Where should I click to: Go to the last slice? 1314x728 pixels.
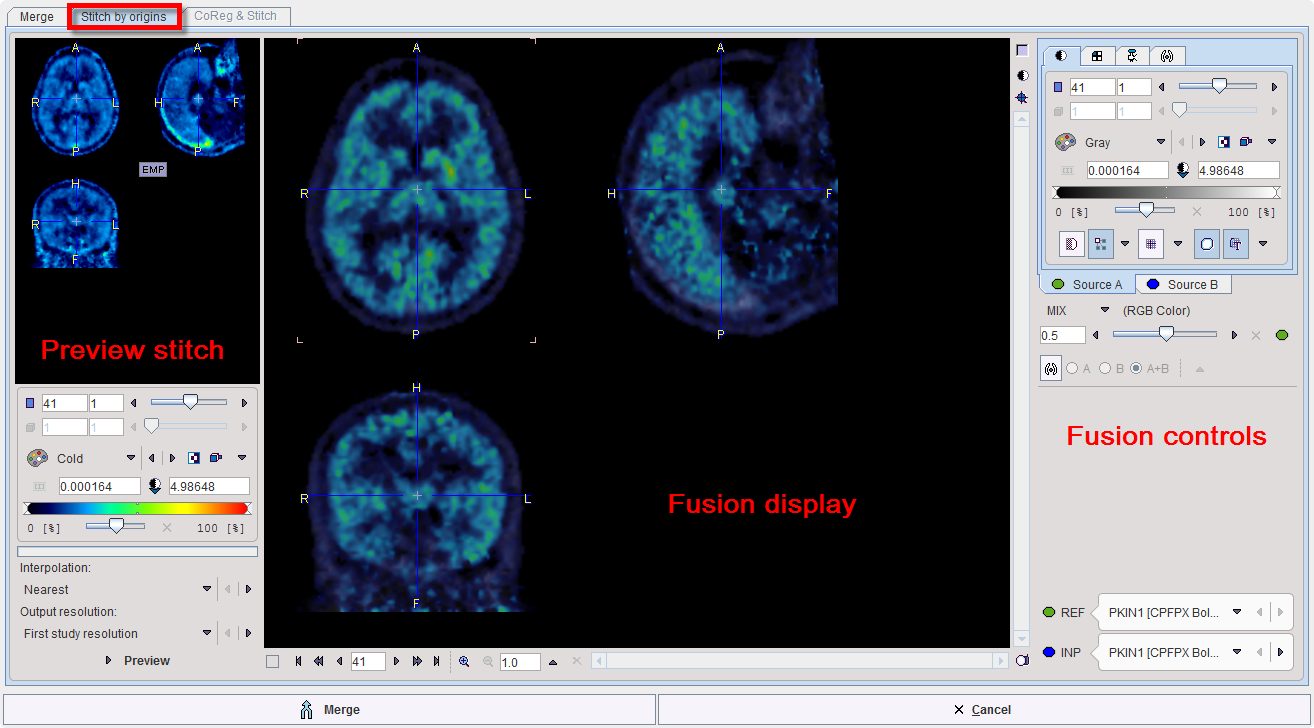tap(436, 661)
